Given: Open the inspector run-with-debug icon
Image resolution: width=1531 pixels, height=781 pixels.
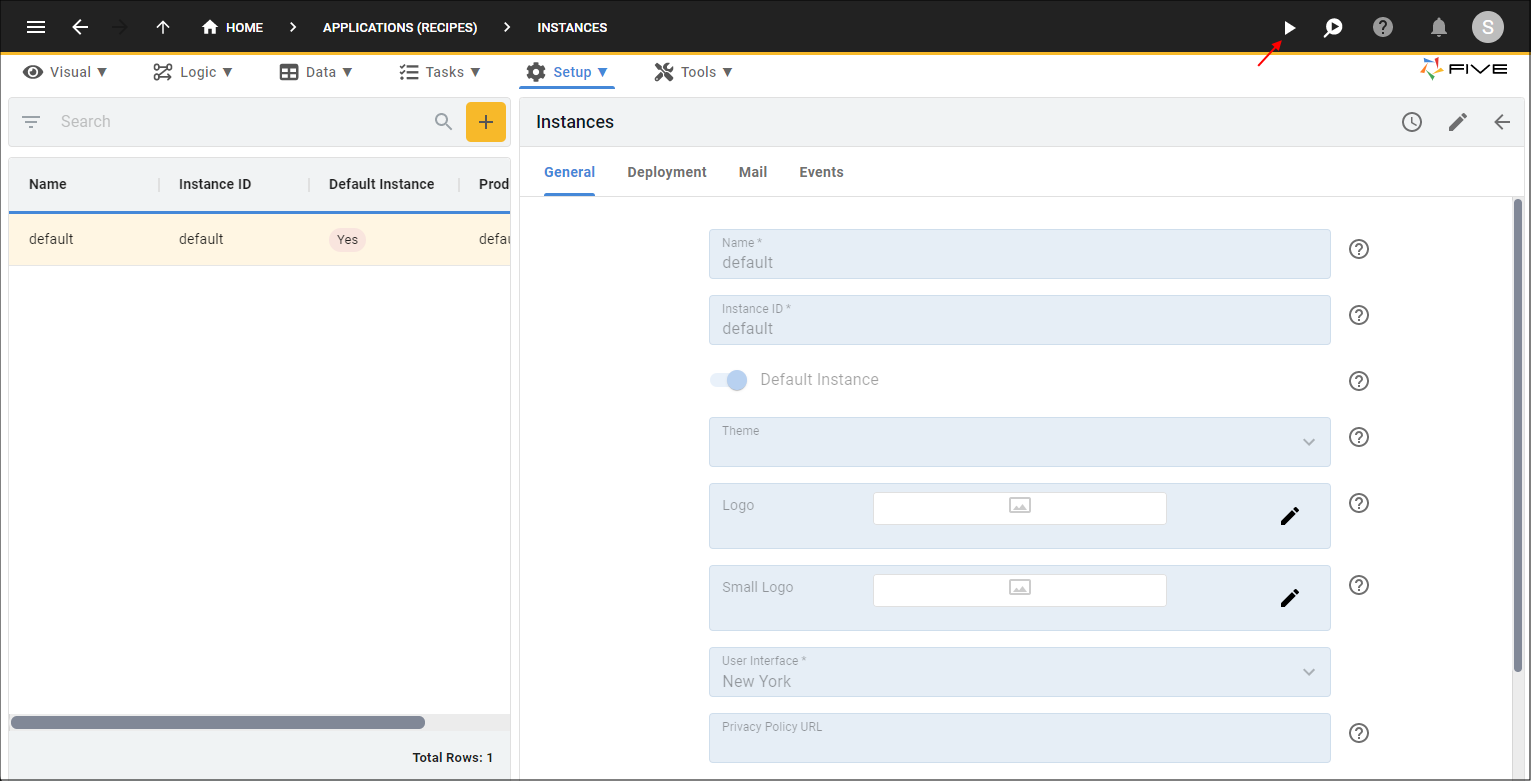Looking at the screenshot, I should coord(1333,28).
